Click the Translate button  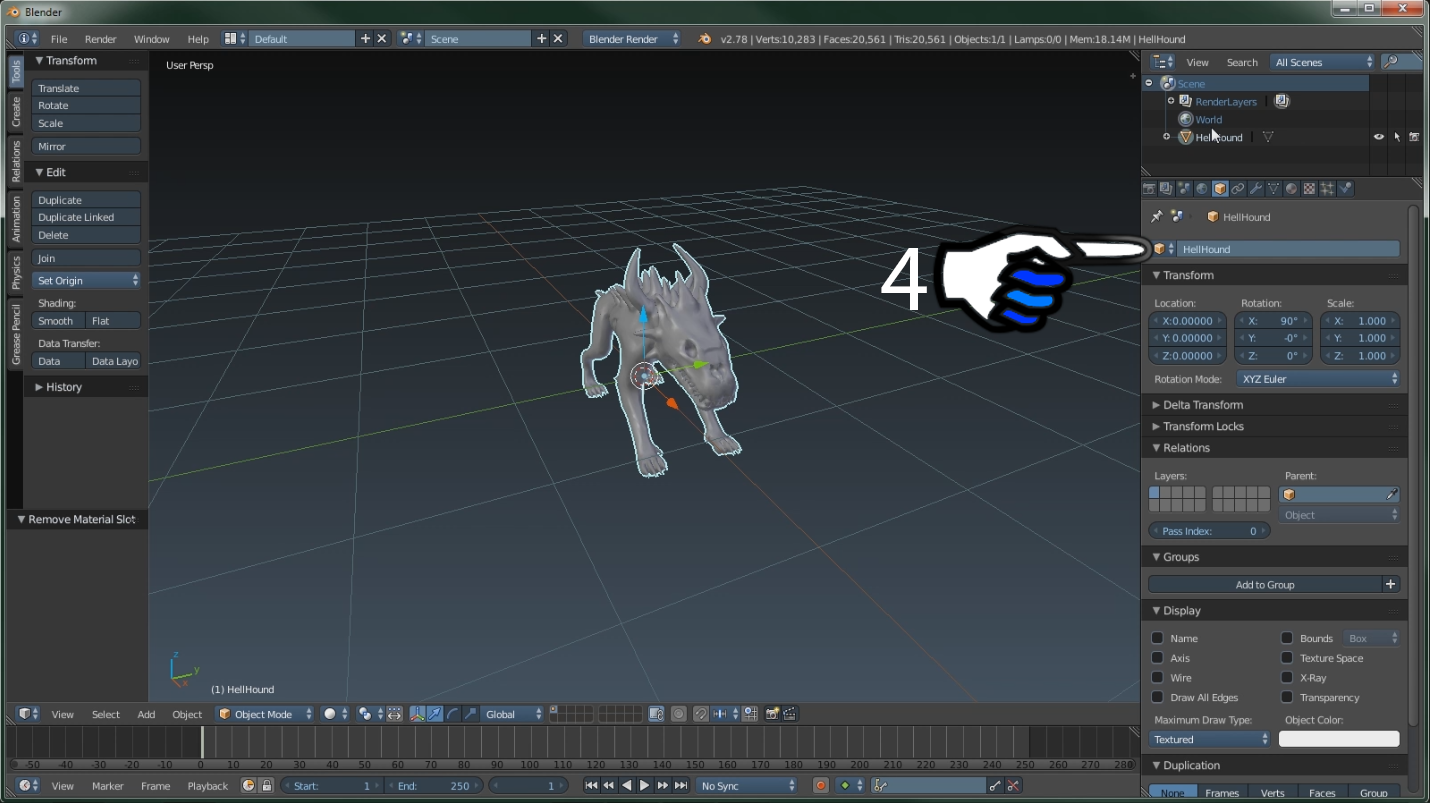[x=86, y=88]
